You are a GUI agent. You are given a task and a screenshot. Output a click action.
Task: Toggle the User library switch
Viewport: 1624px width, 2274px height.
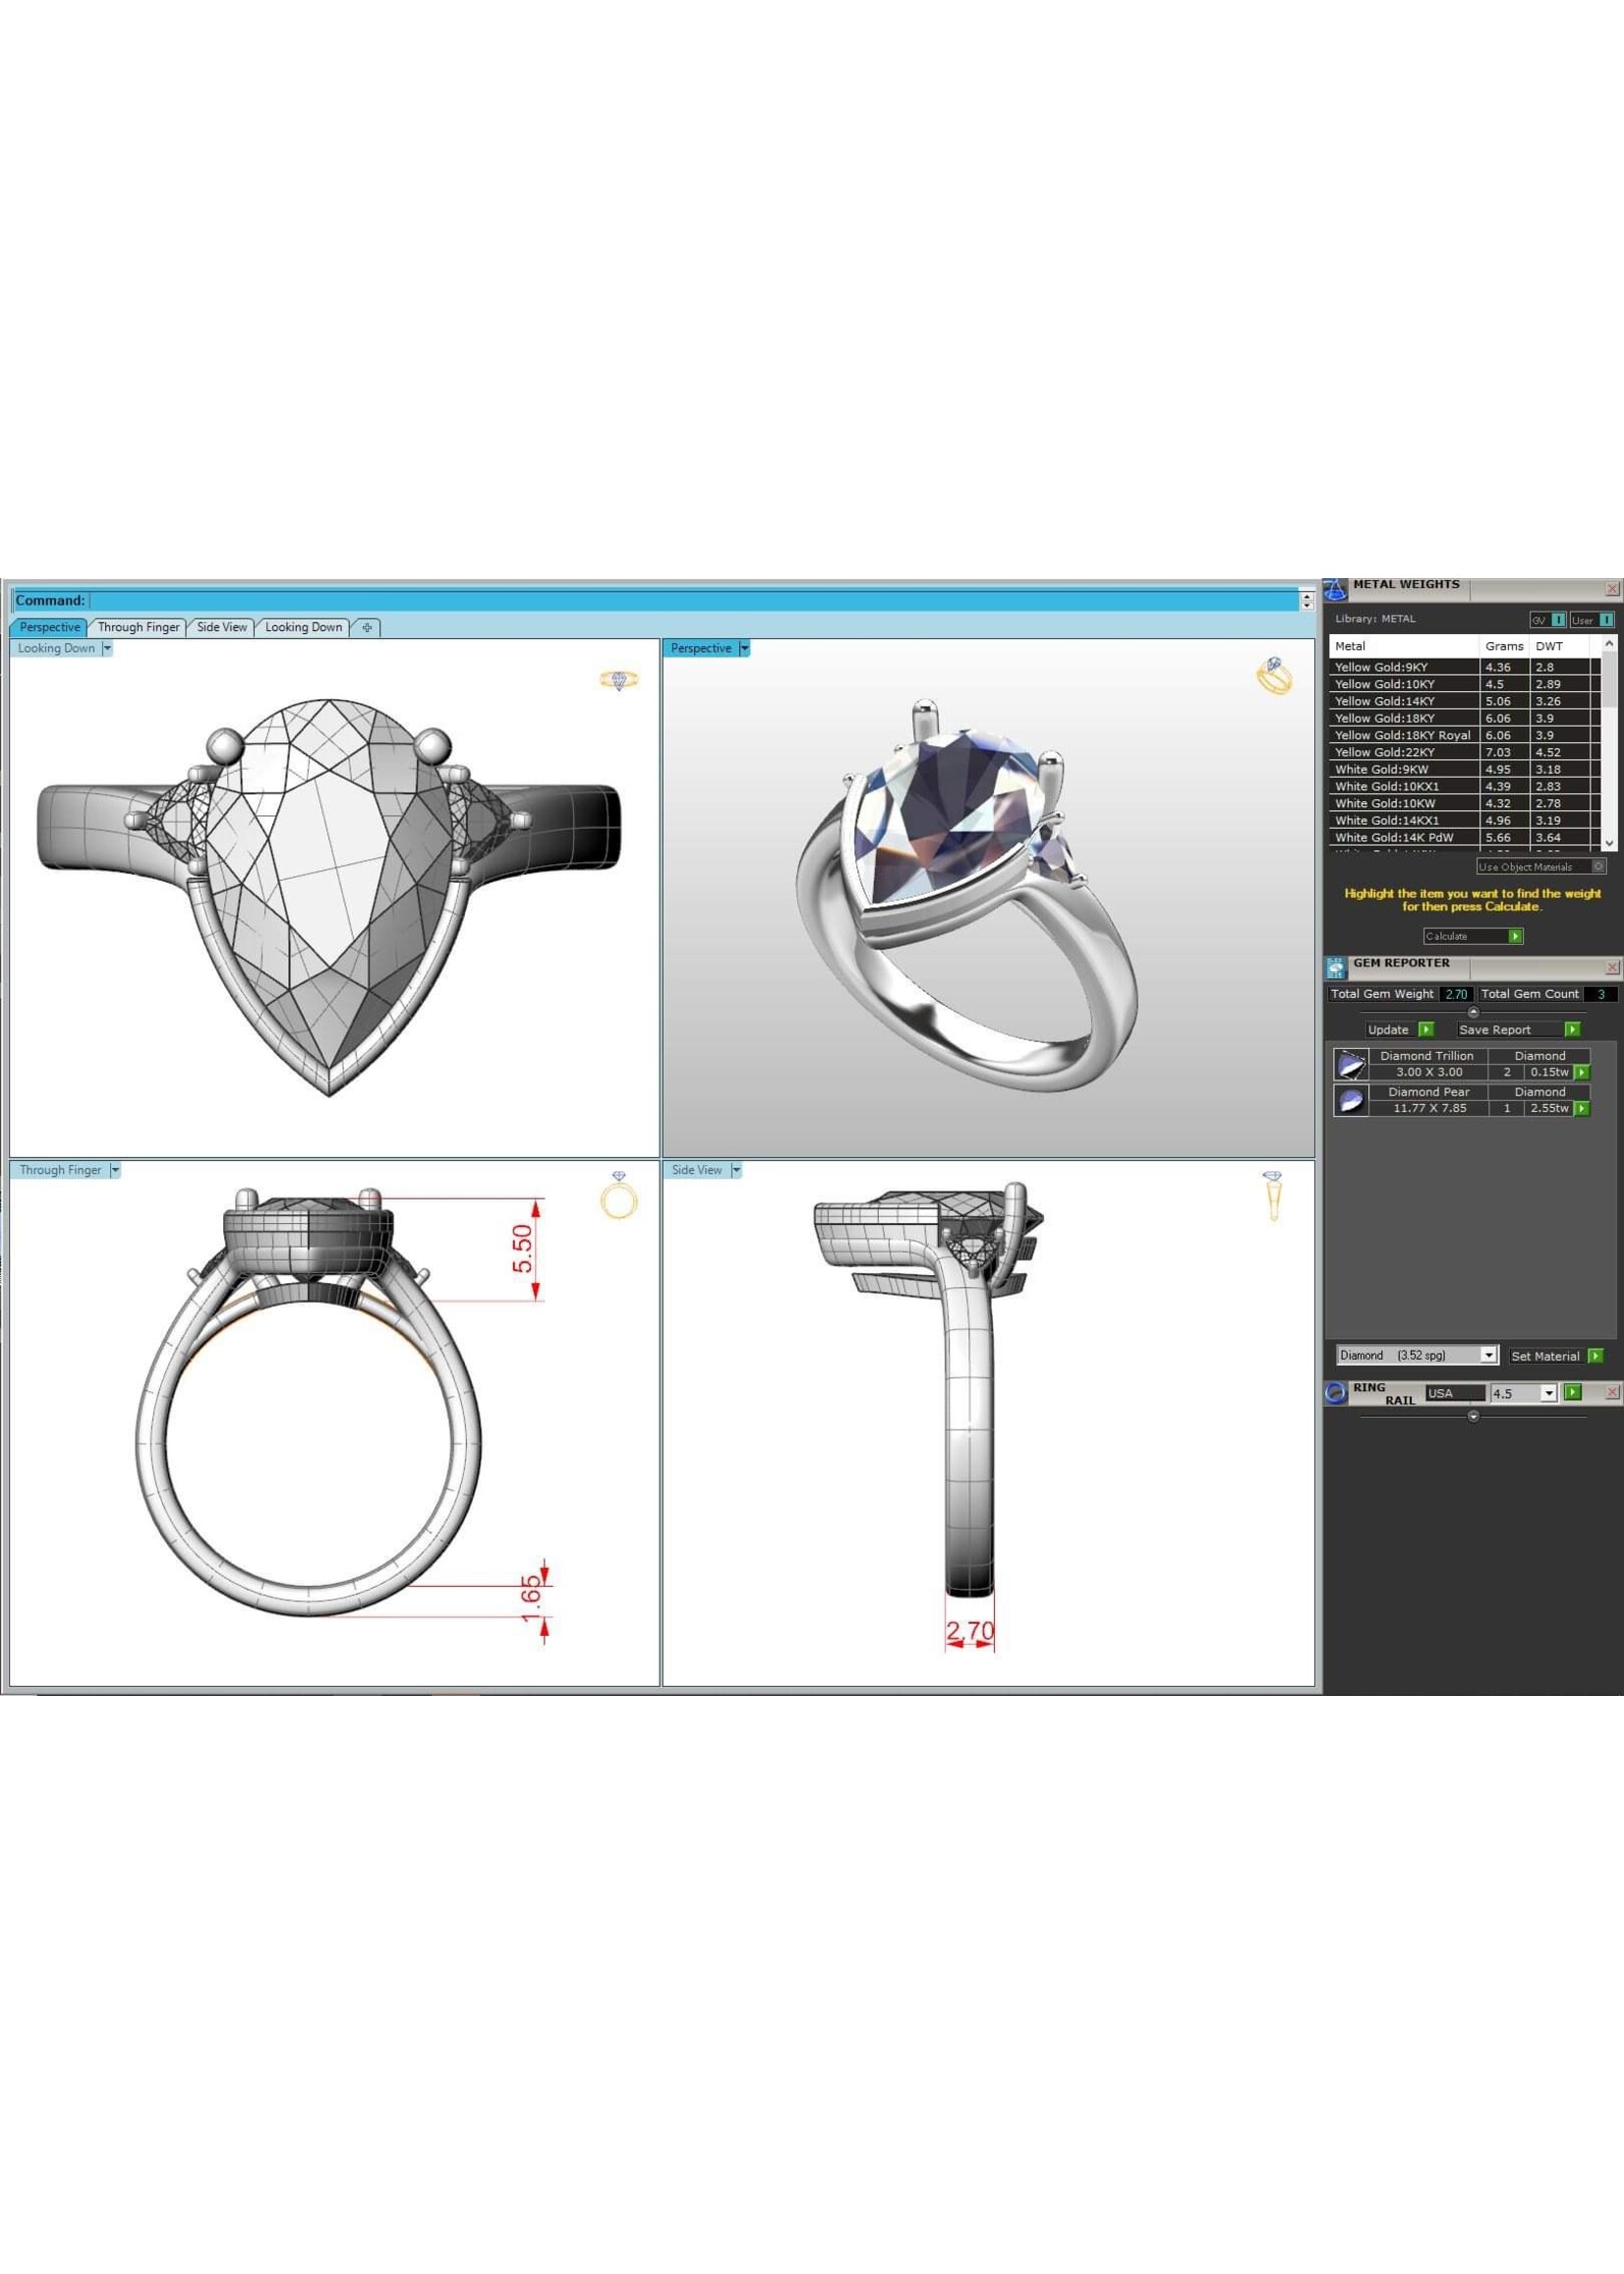[x=1592, y=620]
